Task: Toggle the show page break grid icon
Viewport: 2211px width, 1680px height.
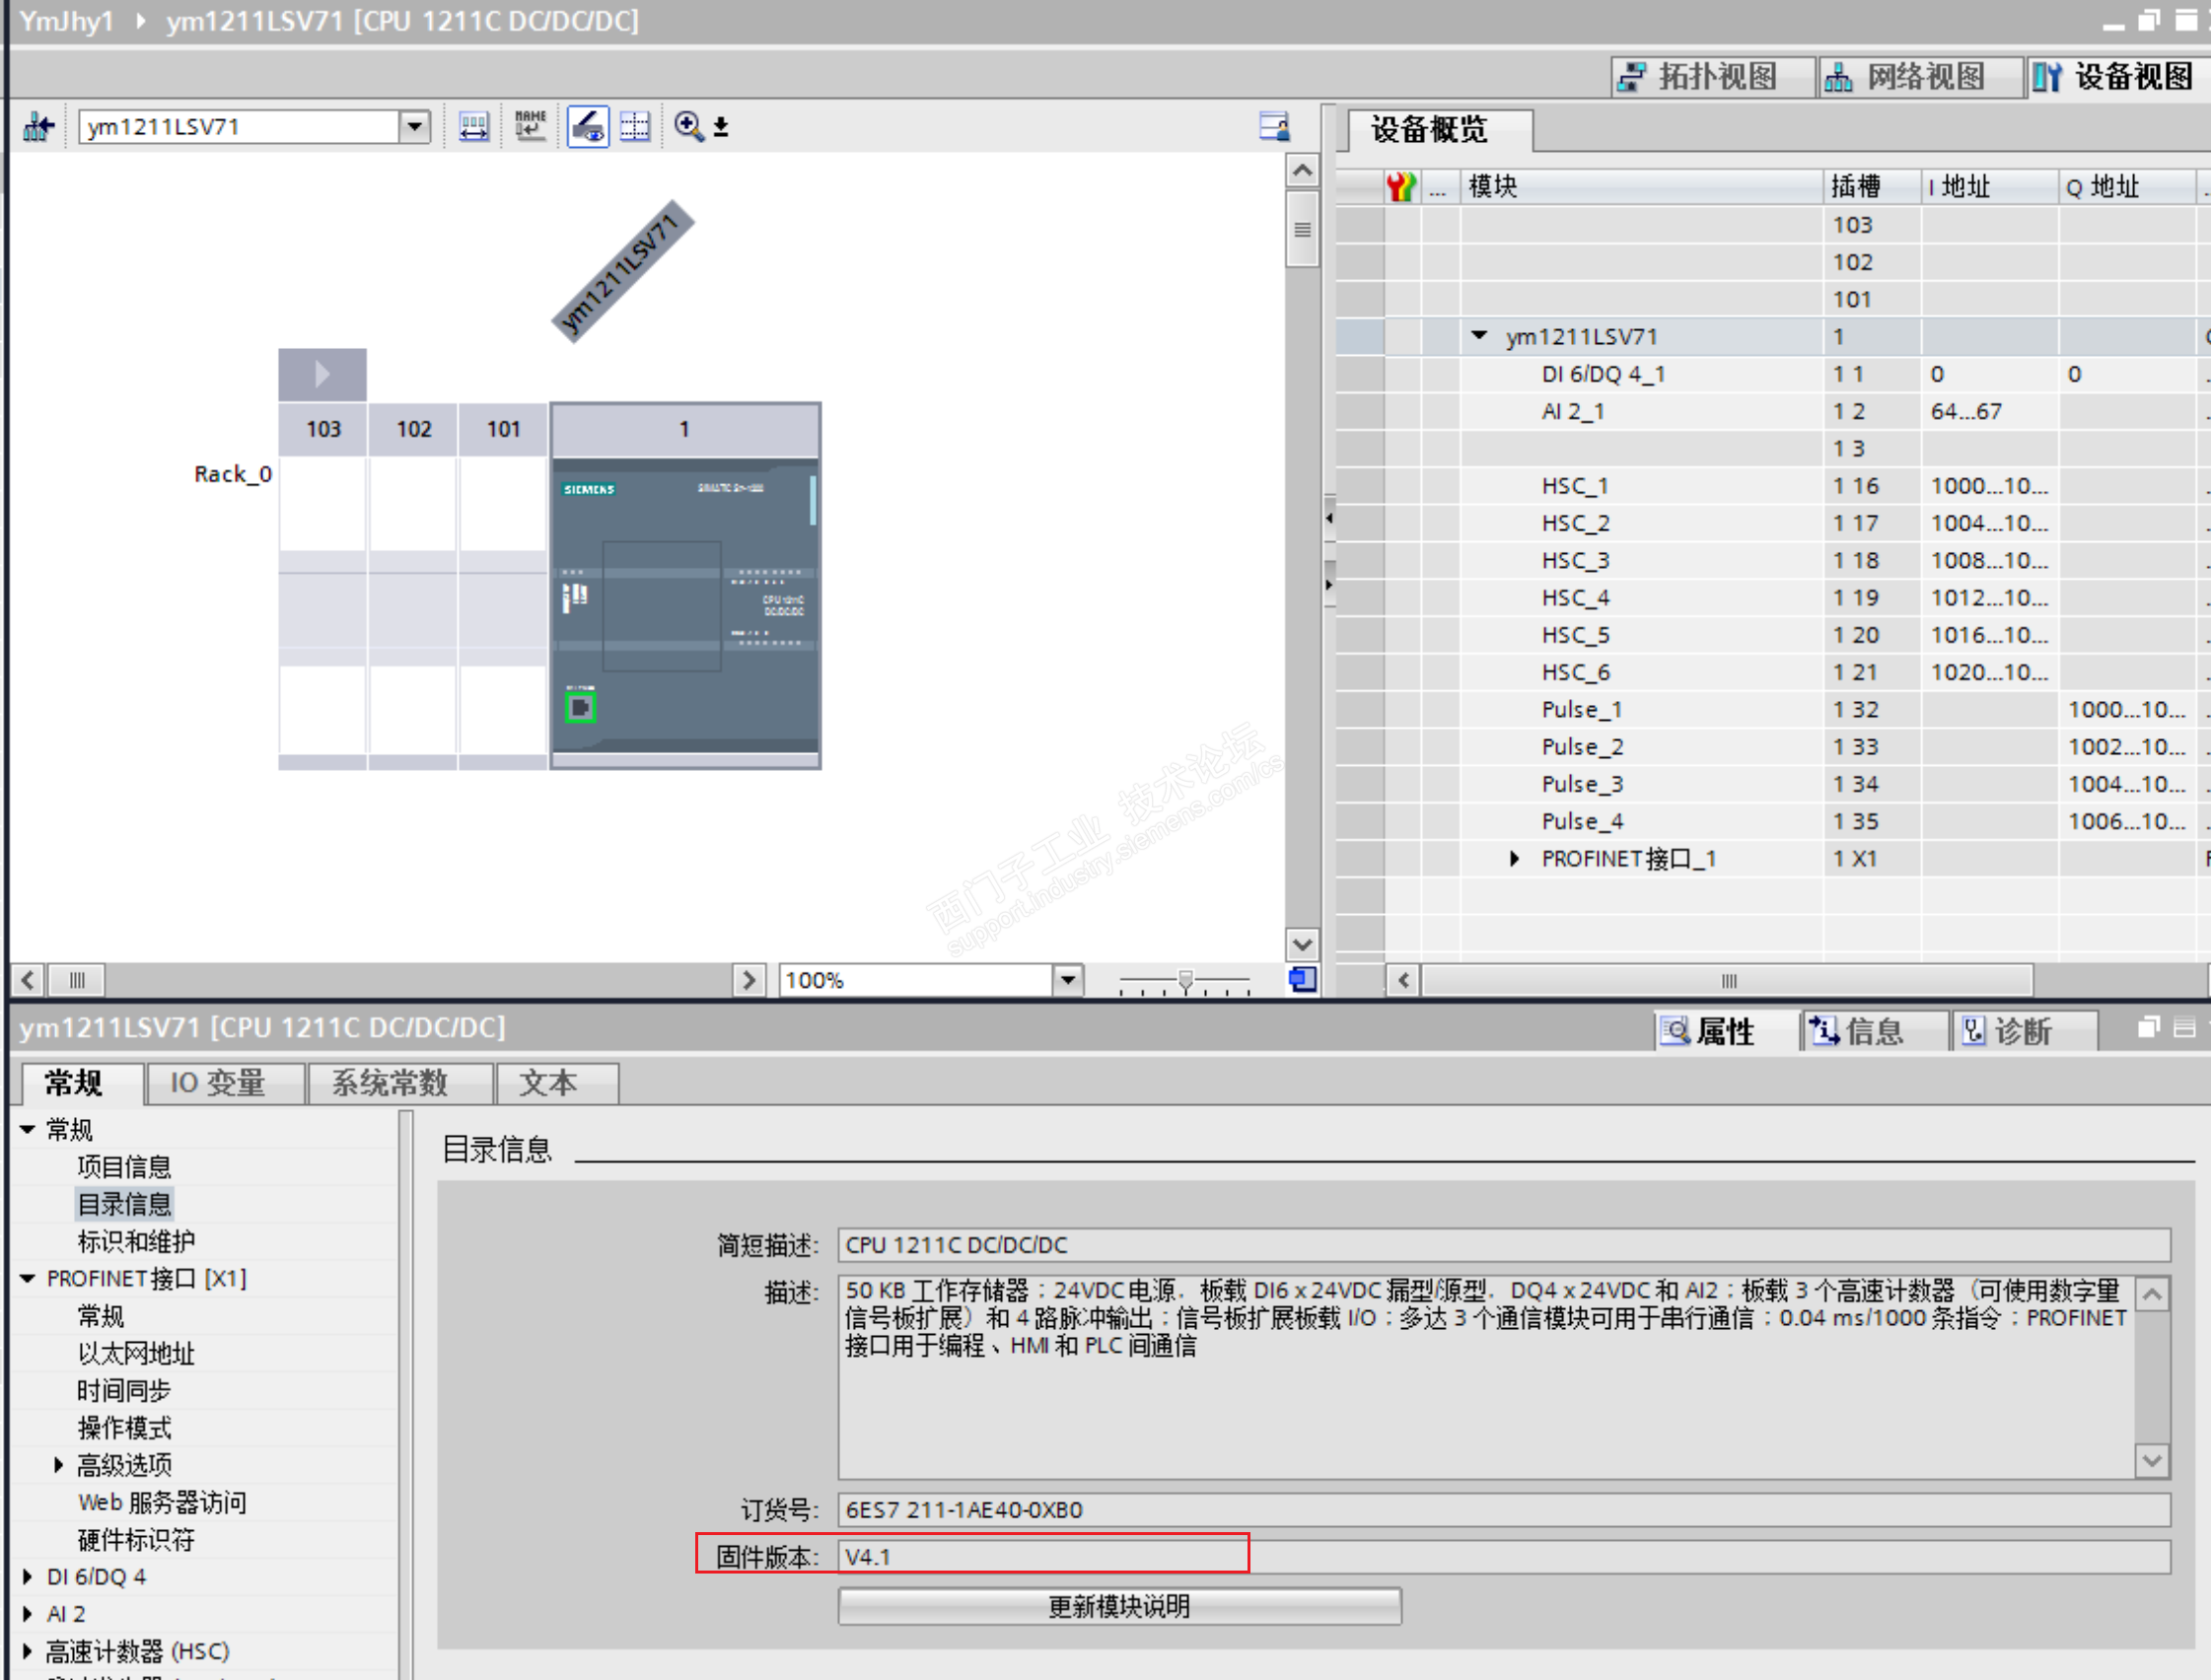Action: (x=635, y=127)
